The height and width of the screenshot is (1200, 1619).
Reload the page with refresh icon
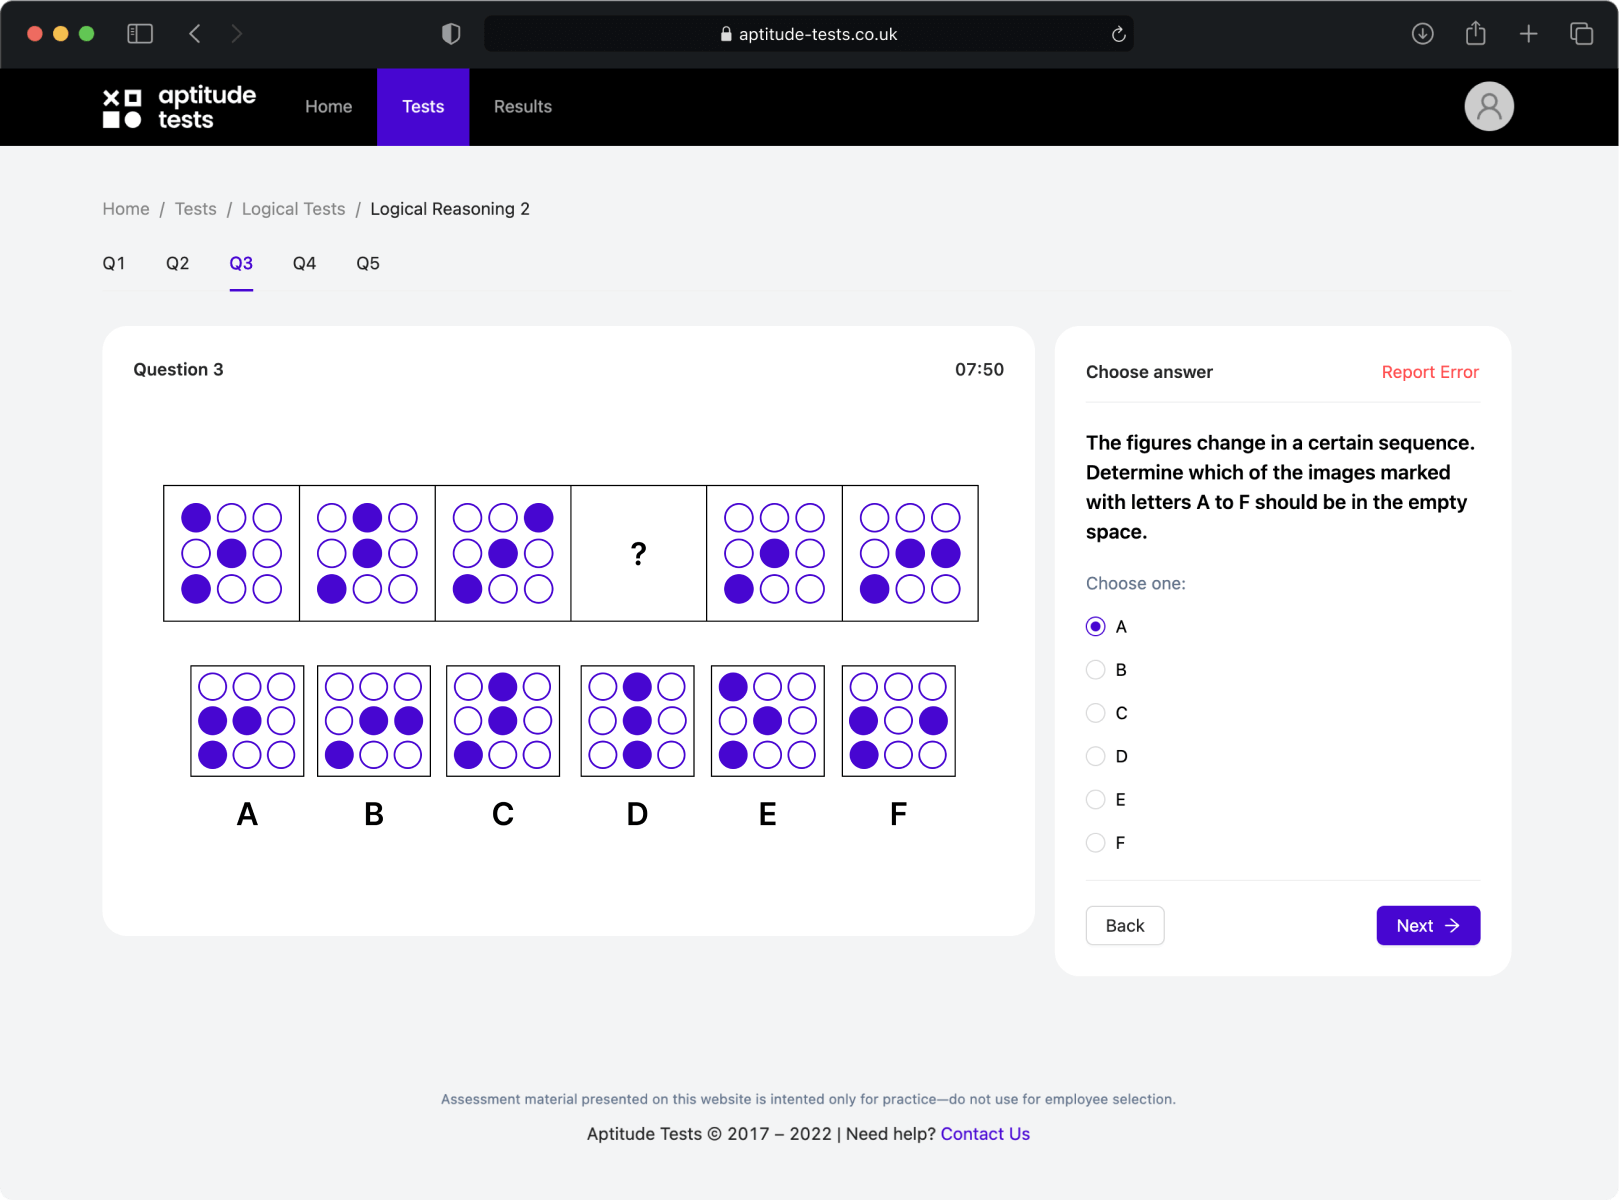click(x=1118, y=34)
